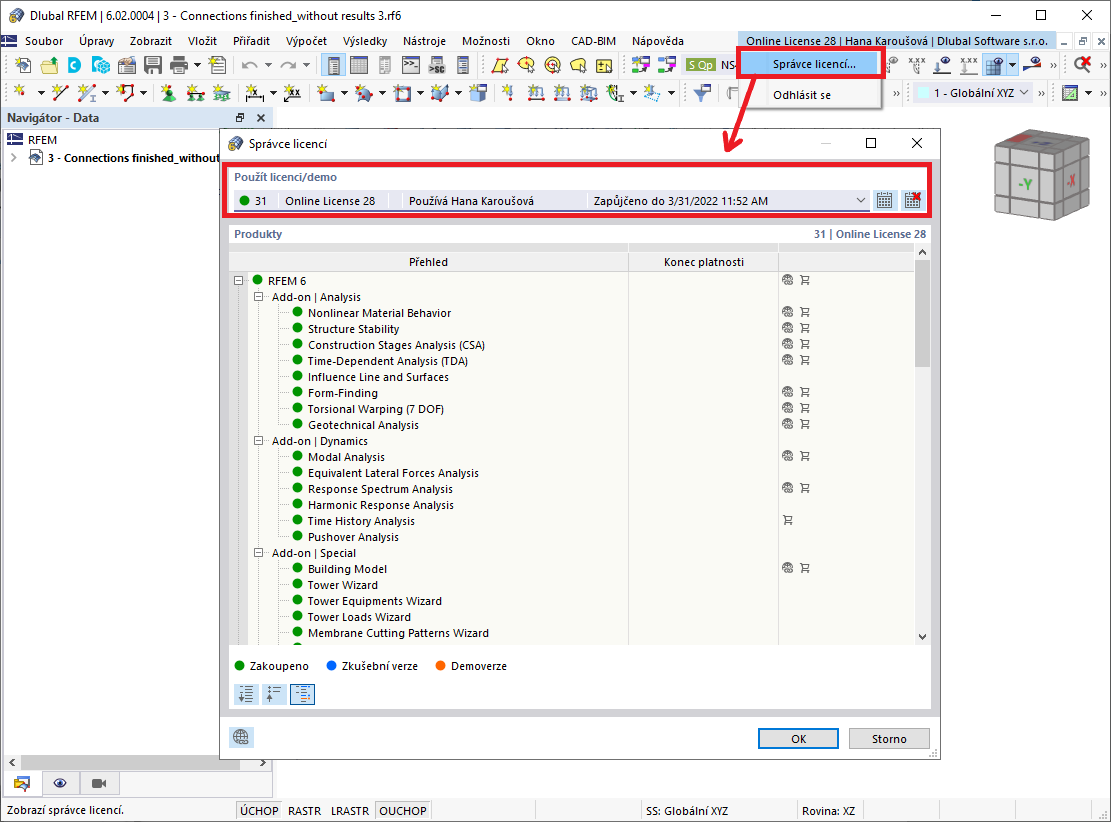The height and width of the screenshot is (822, 1111).
Task: Click the undo arrow in the toolbar
Action: coord(249,66)
